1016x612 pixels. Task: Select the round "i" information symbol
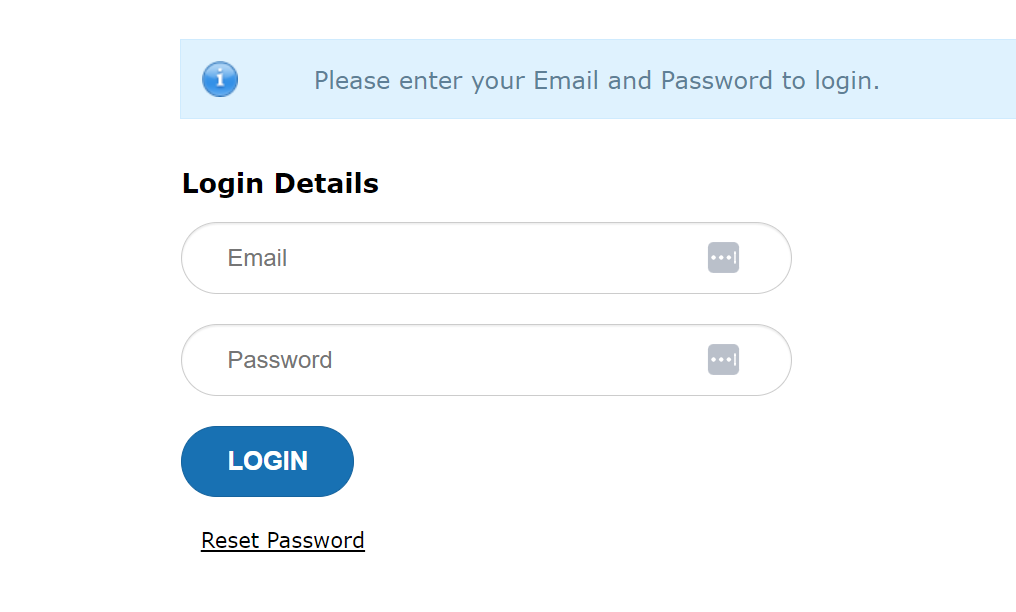point(220,79)
